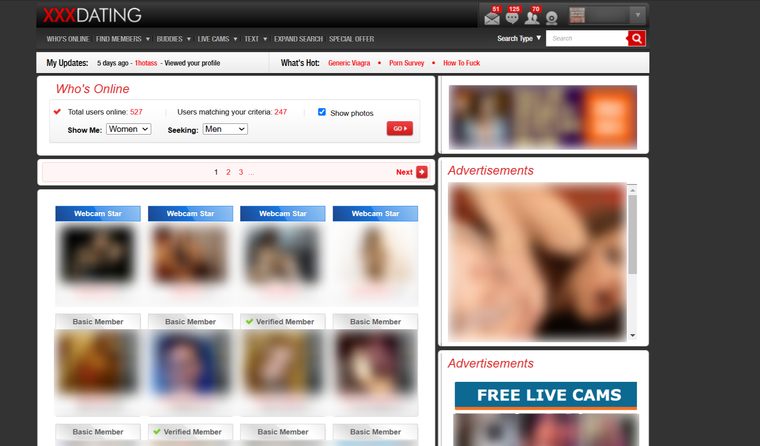
Task: Open the fourth Webcam Star thumbnail
Action: click(375, 254)
